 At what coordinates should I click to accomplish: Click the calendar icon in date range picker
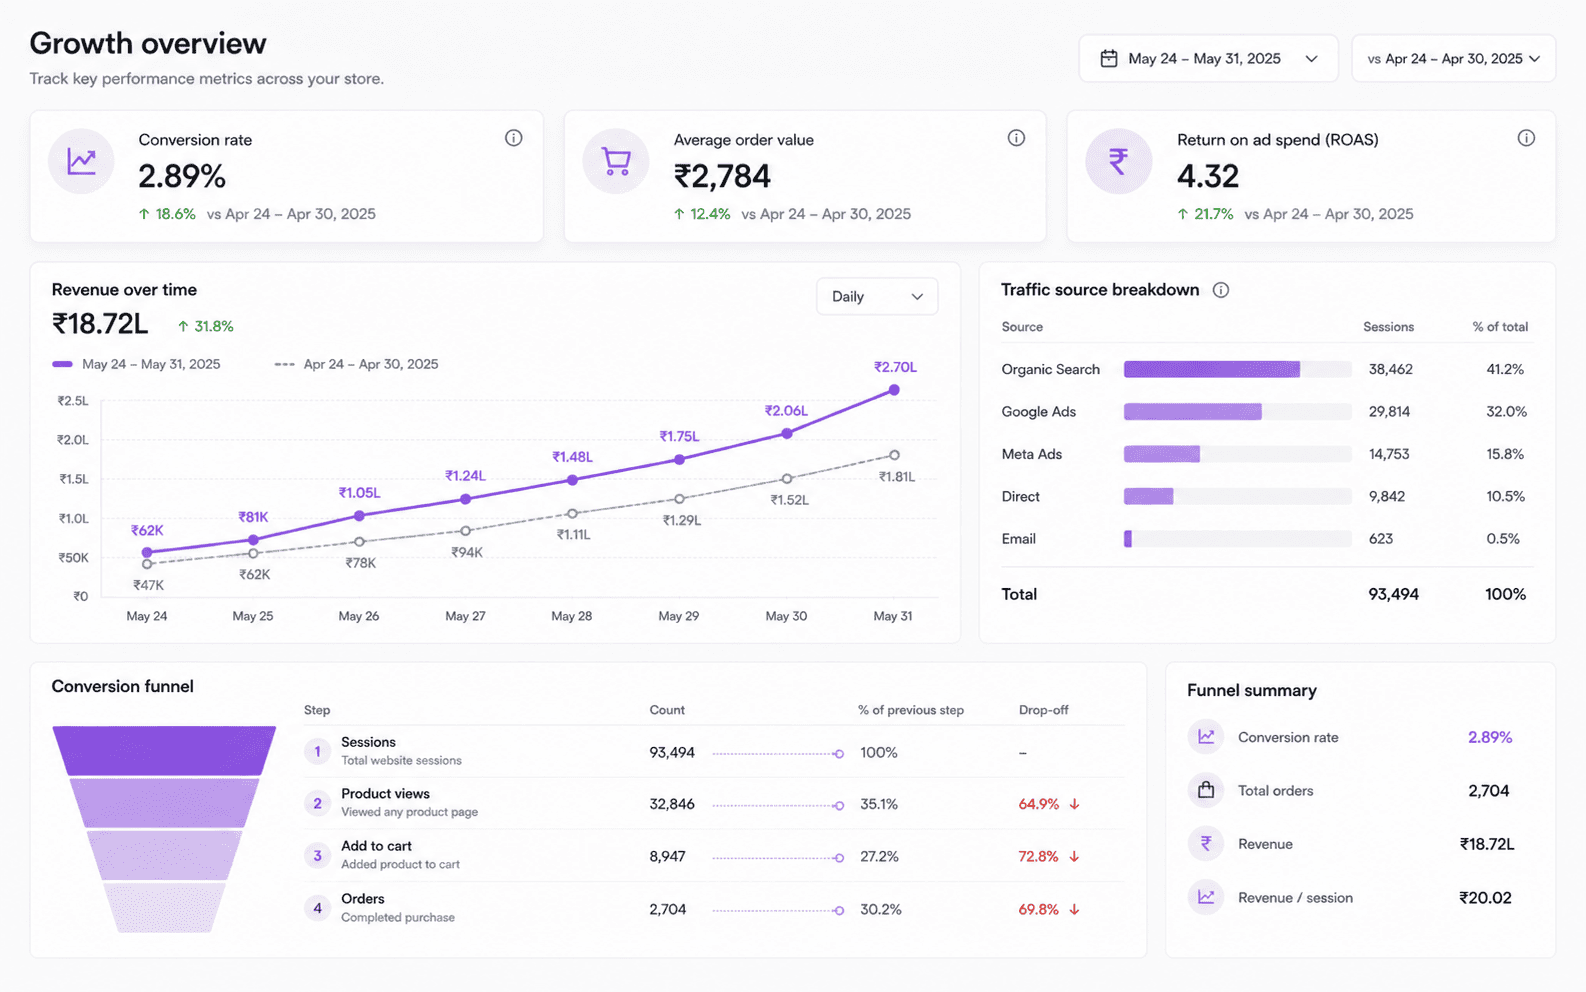click(x=1108, y=59)
